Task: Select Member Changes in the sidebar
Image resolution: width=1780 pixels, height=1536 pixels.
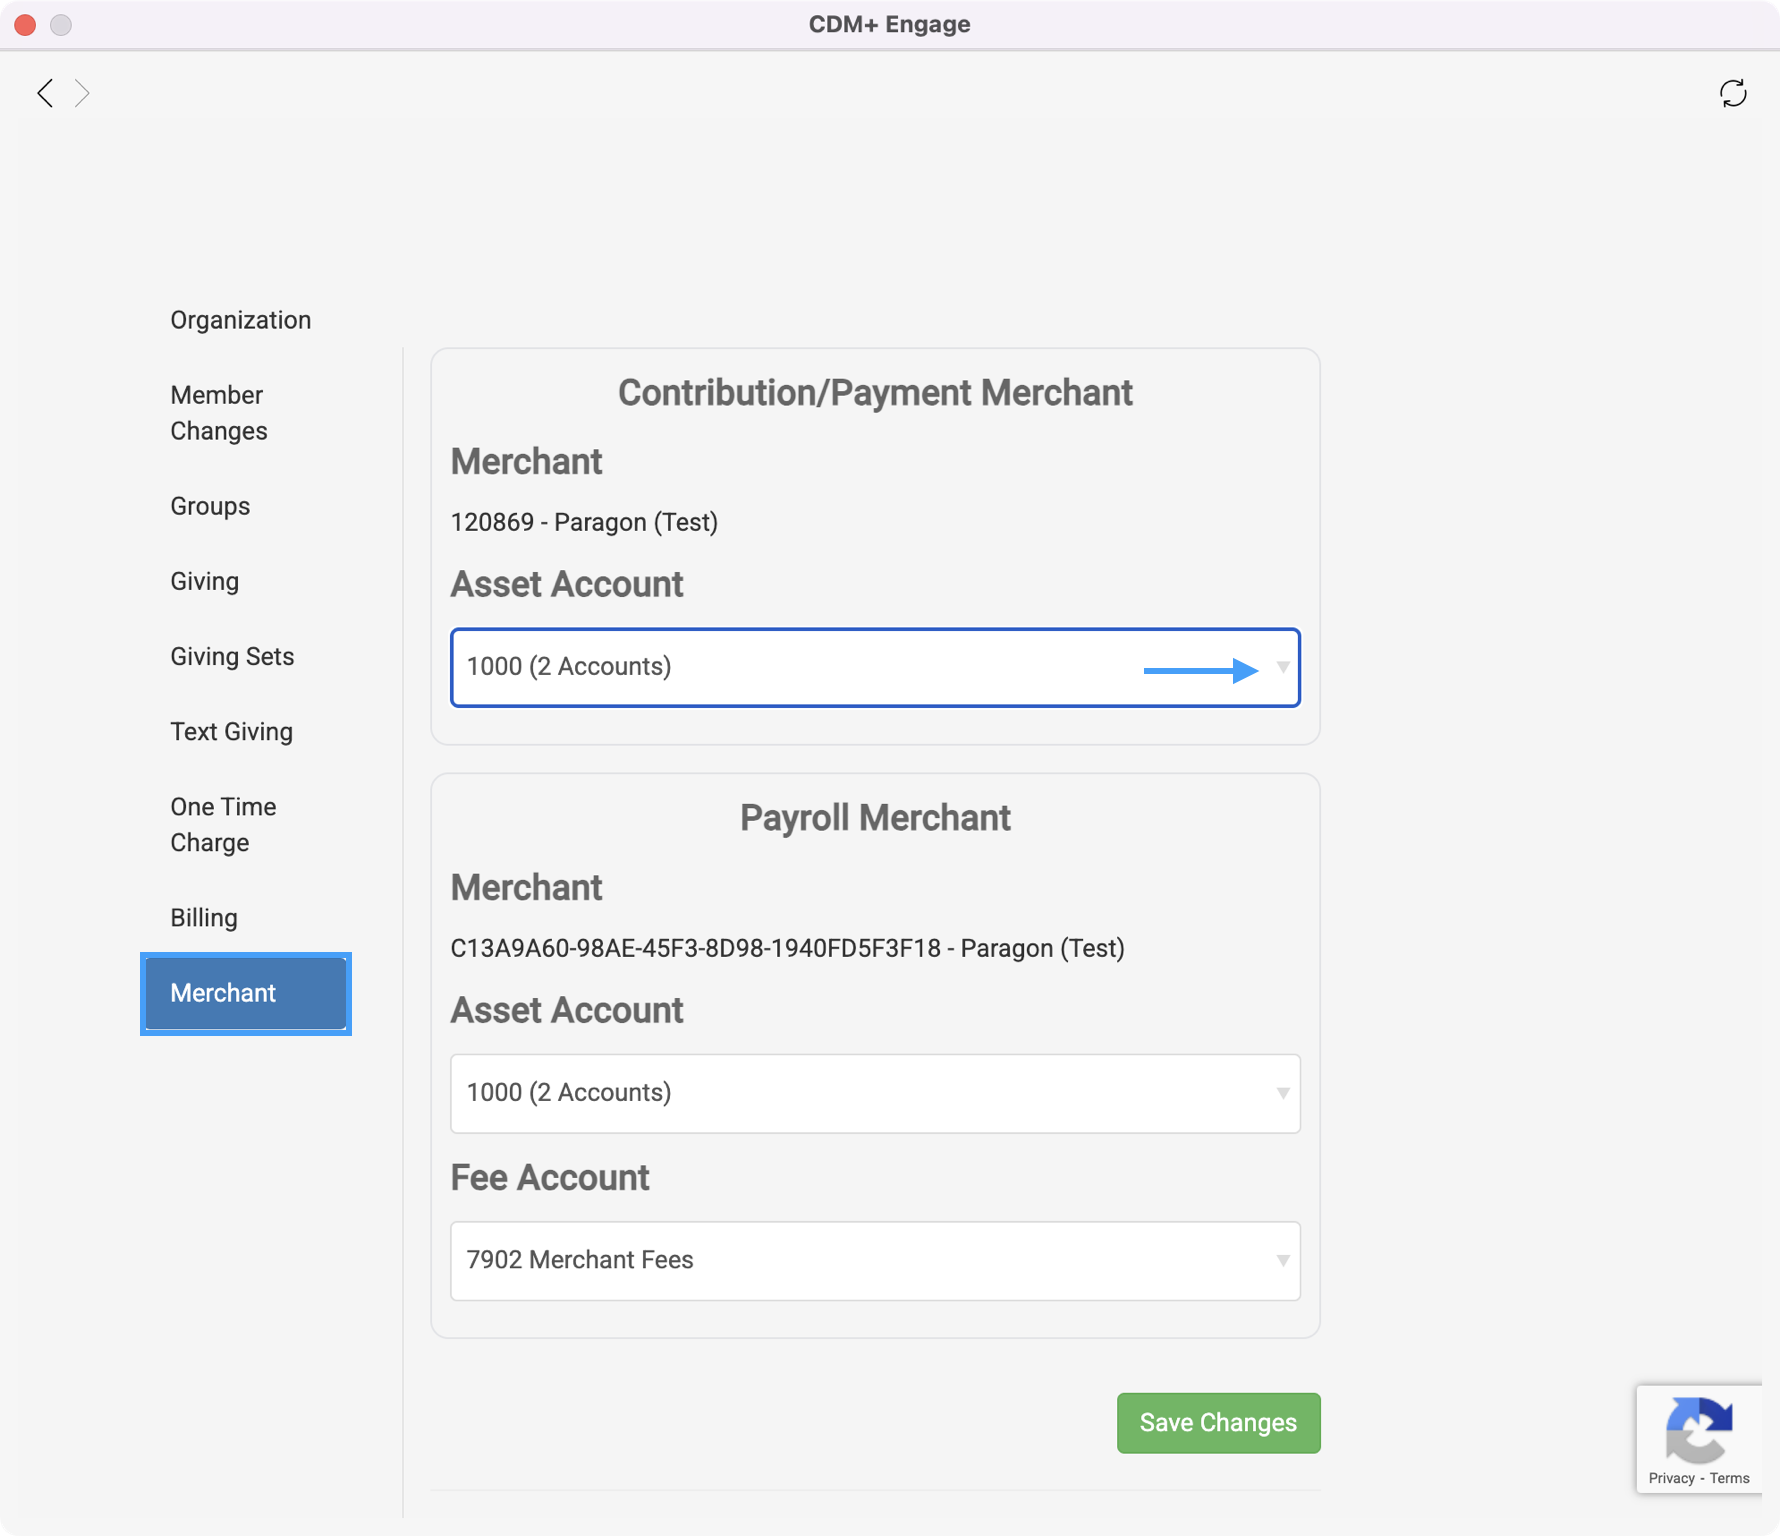Action: tap(218, 412)
